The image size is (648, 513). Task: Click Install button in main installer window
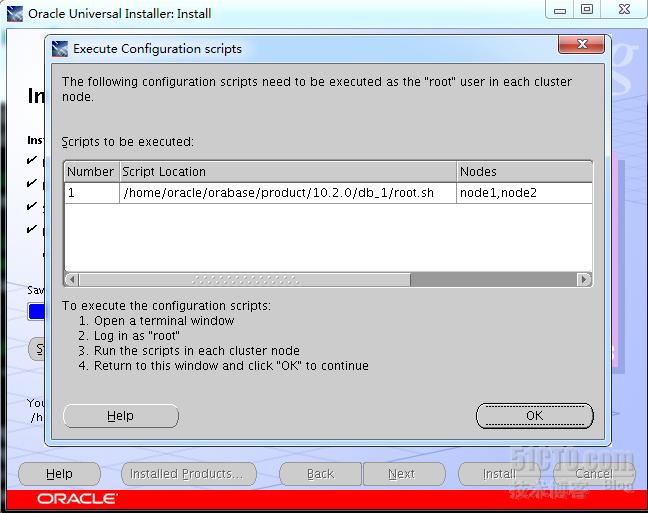(499, 474)
